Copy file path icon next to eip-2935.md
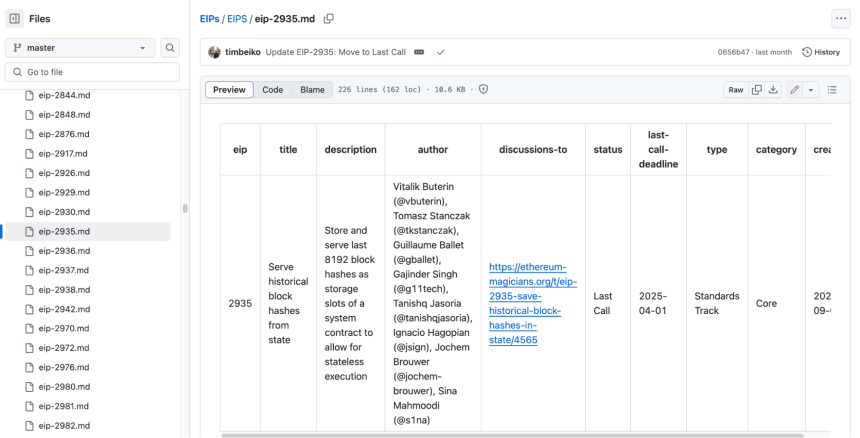 [329, 19]
